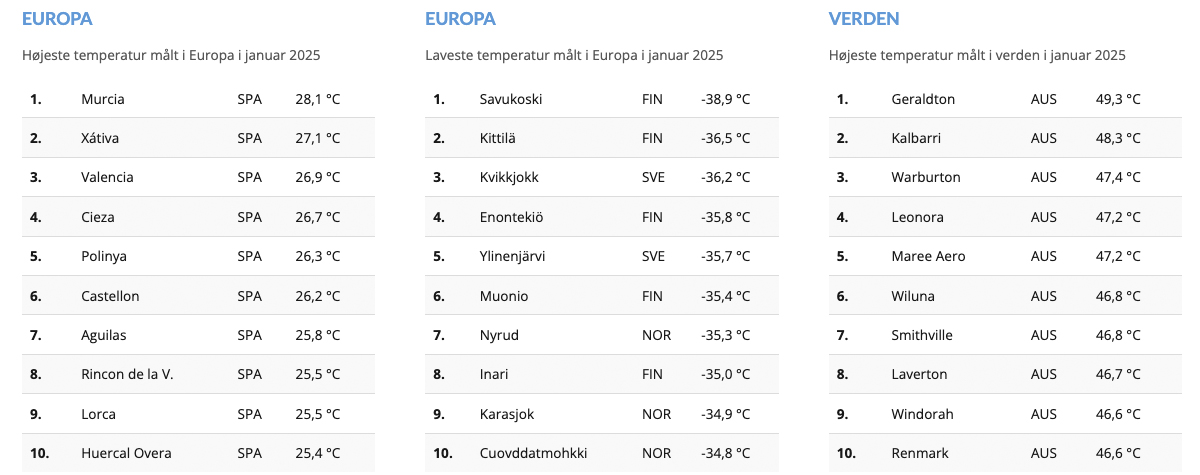
Task: Click the Murcia row in highest Europe temperatures
Action: pos(198,99)
